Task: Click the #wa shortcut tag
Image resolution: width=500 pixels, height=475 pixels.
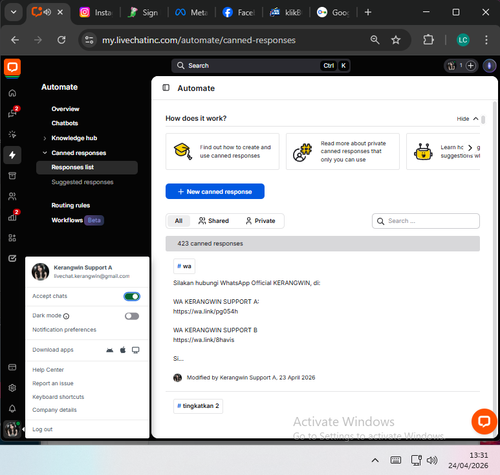Action: click(184, 266)
